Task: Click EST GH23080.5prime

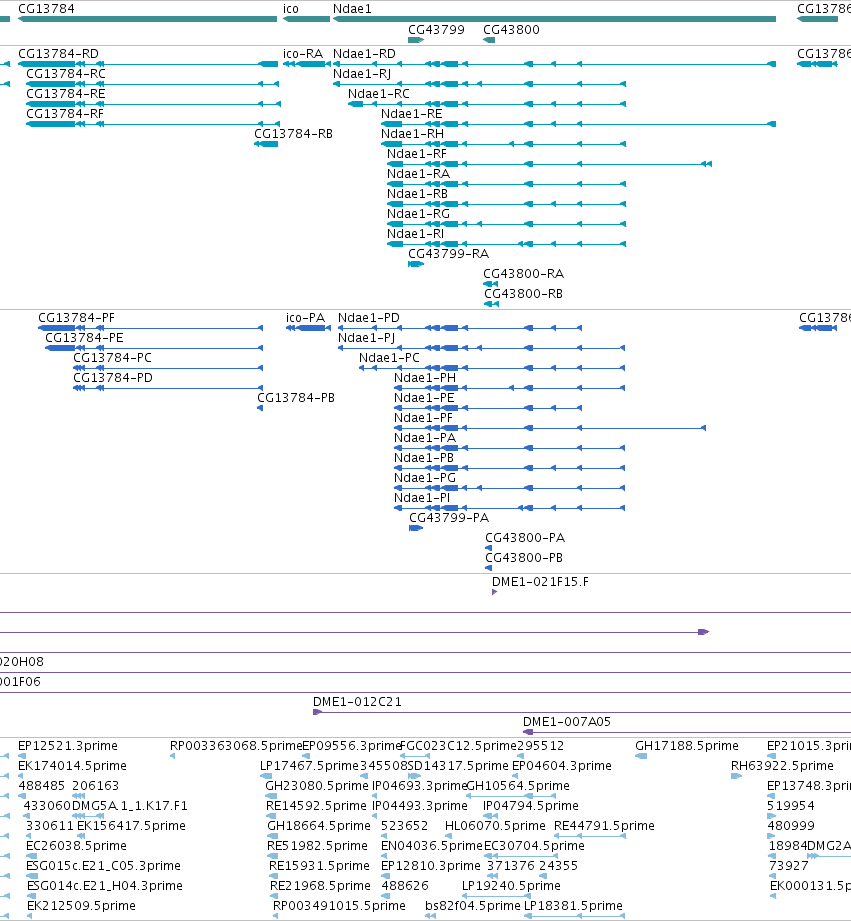Action: (x=317, y=785)
